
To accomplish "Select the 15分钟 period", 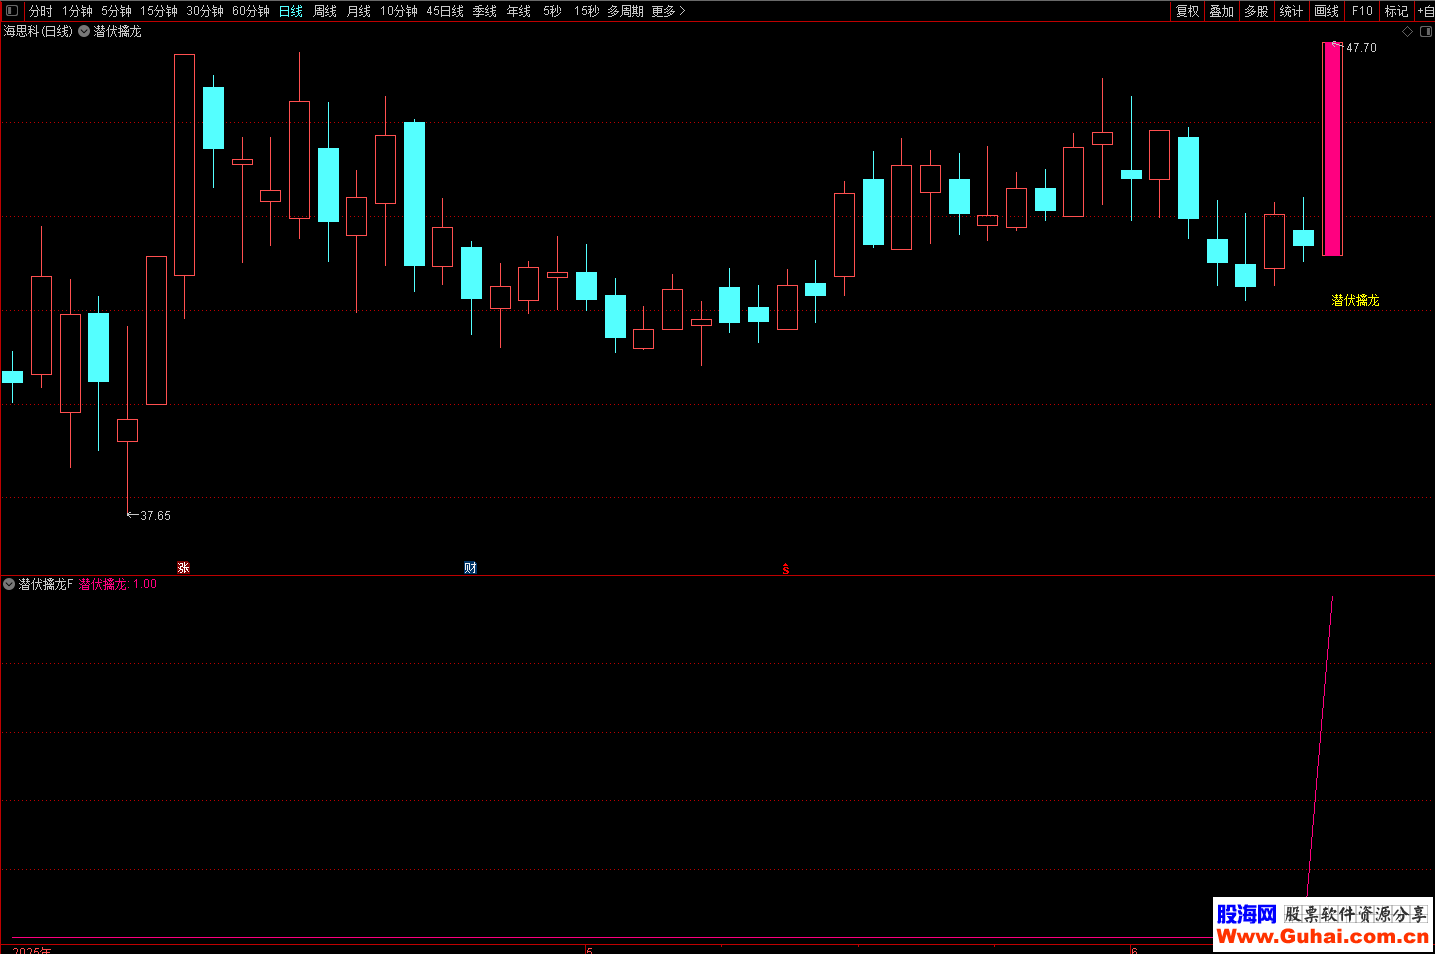I will coord(158,11).
